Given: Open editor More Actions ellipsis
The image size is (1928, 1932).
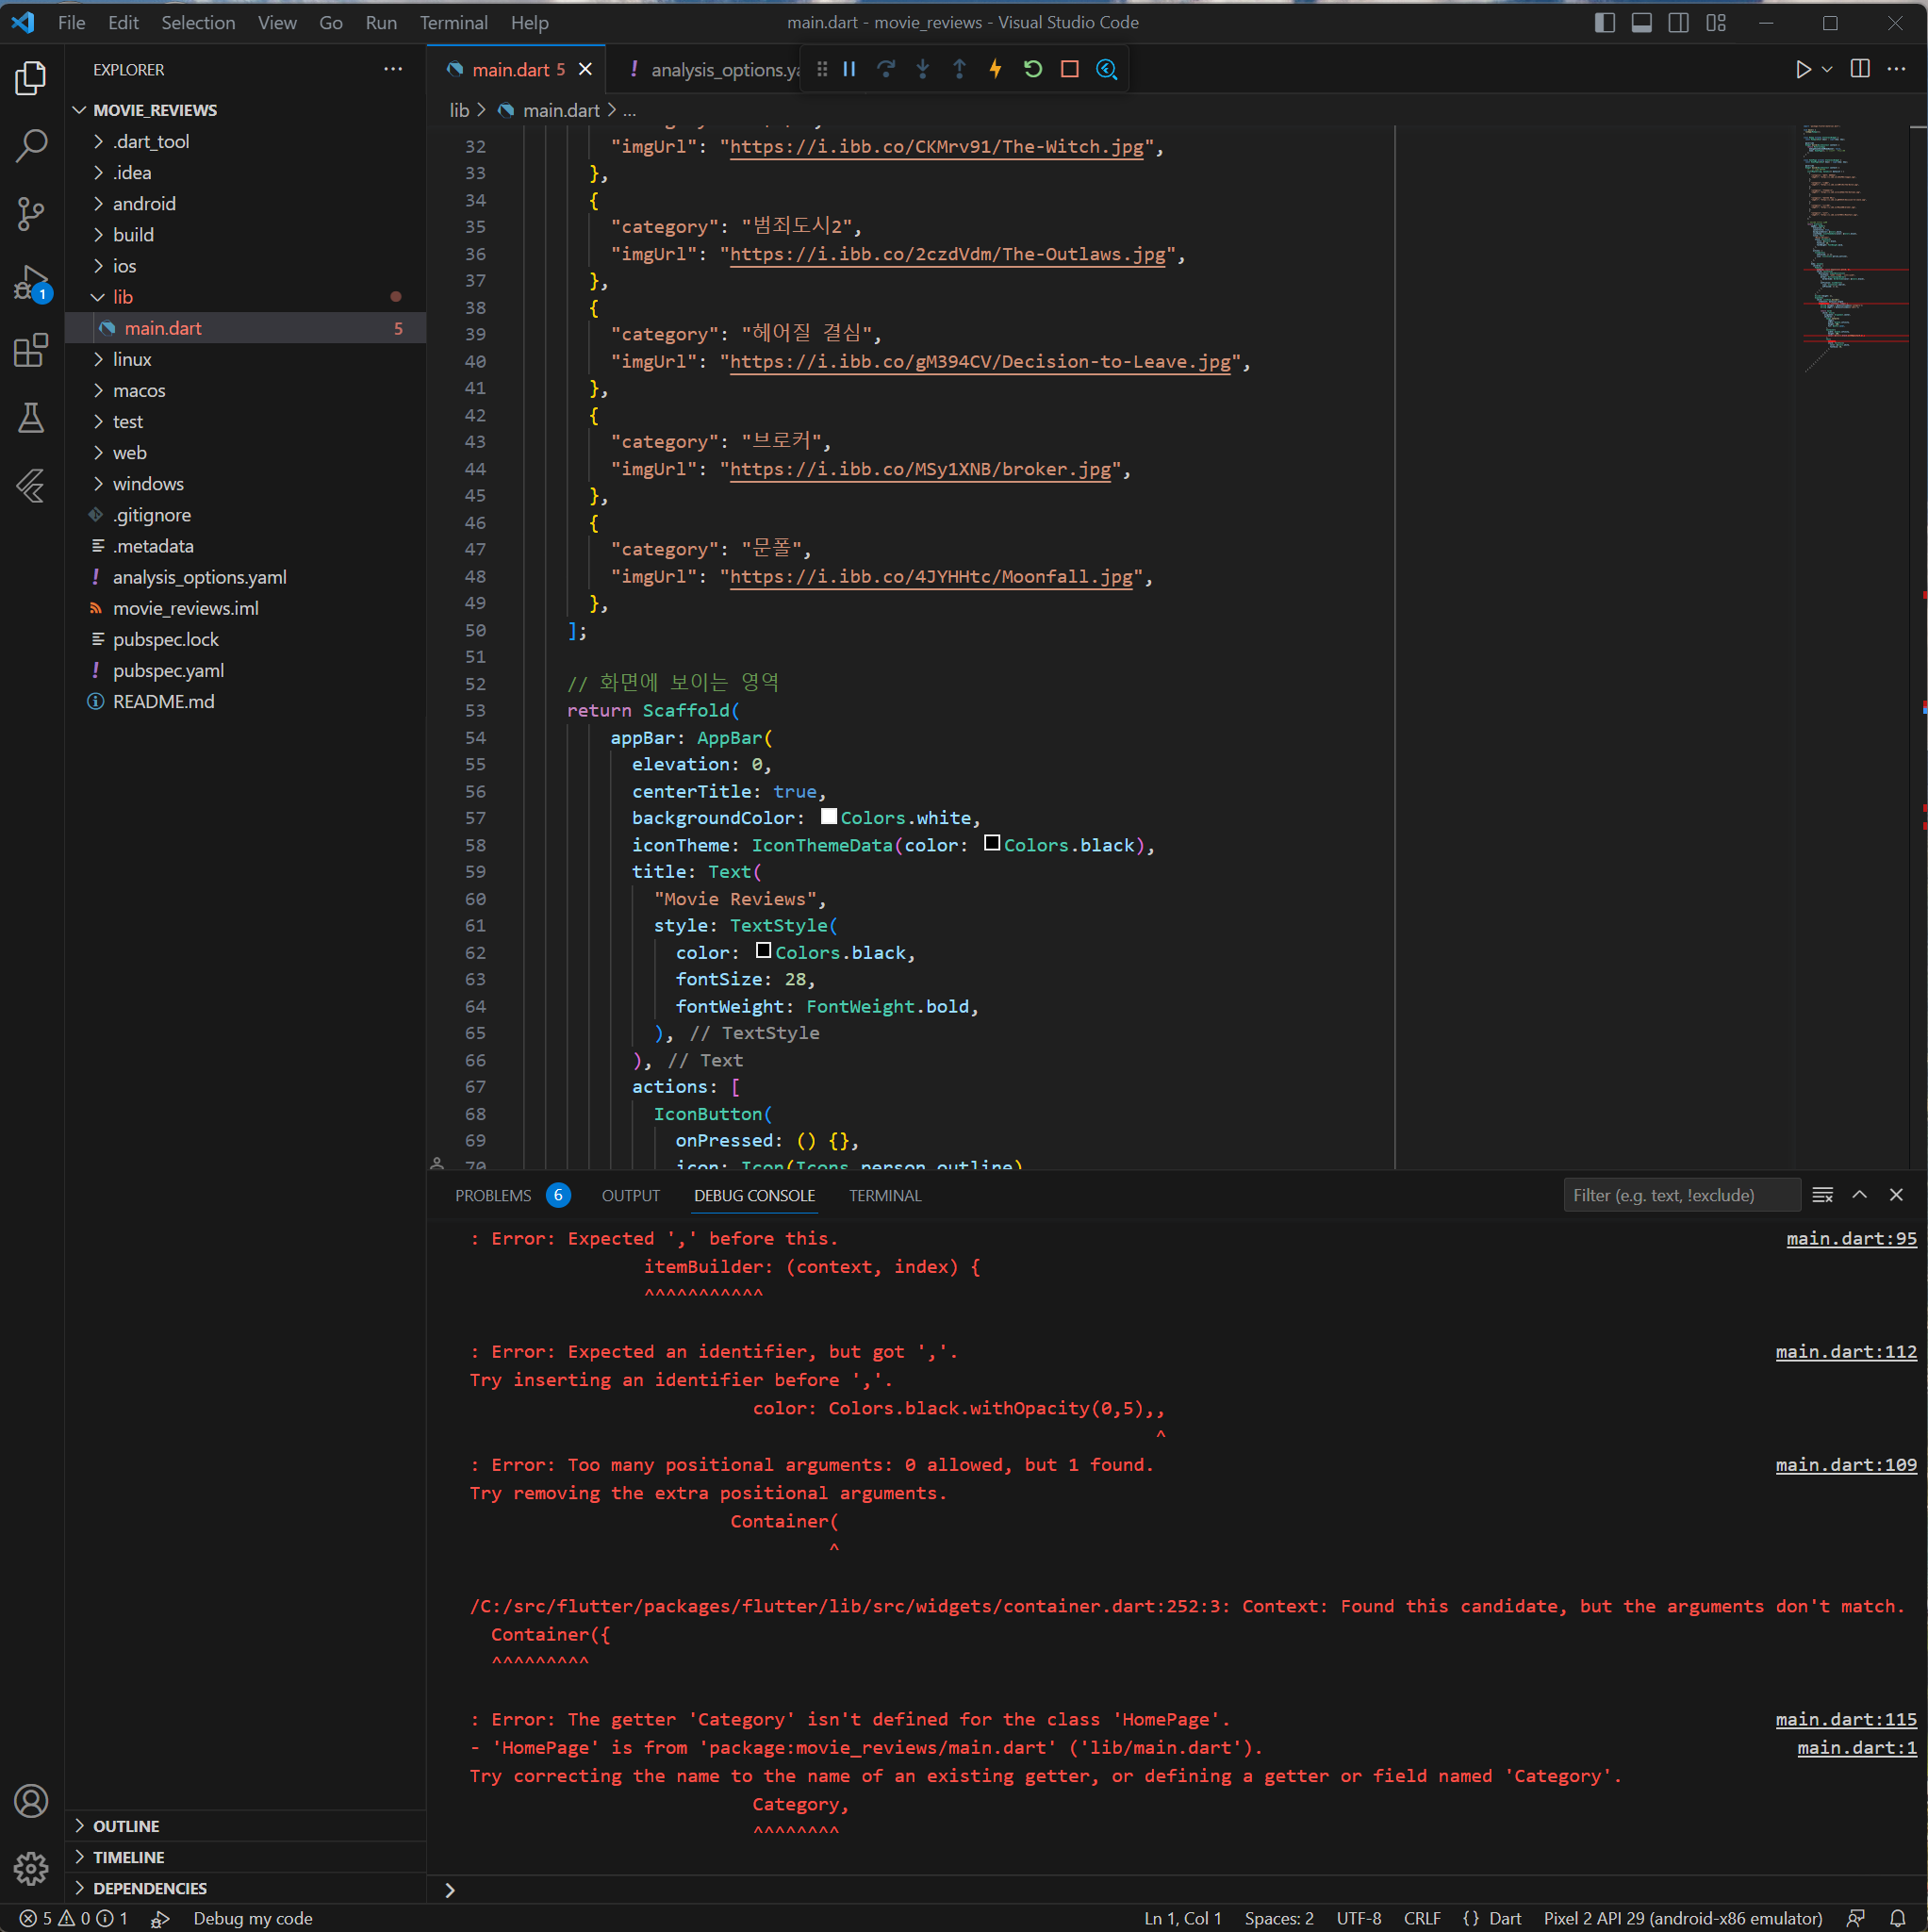Looking at the screenshot, I should point(1896,69).
